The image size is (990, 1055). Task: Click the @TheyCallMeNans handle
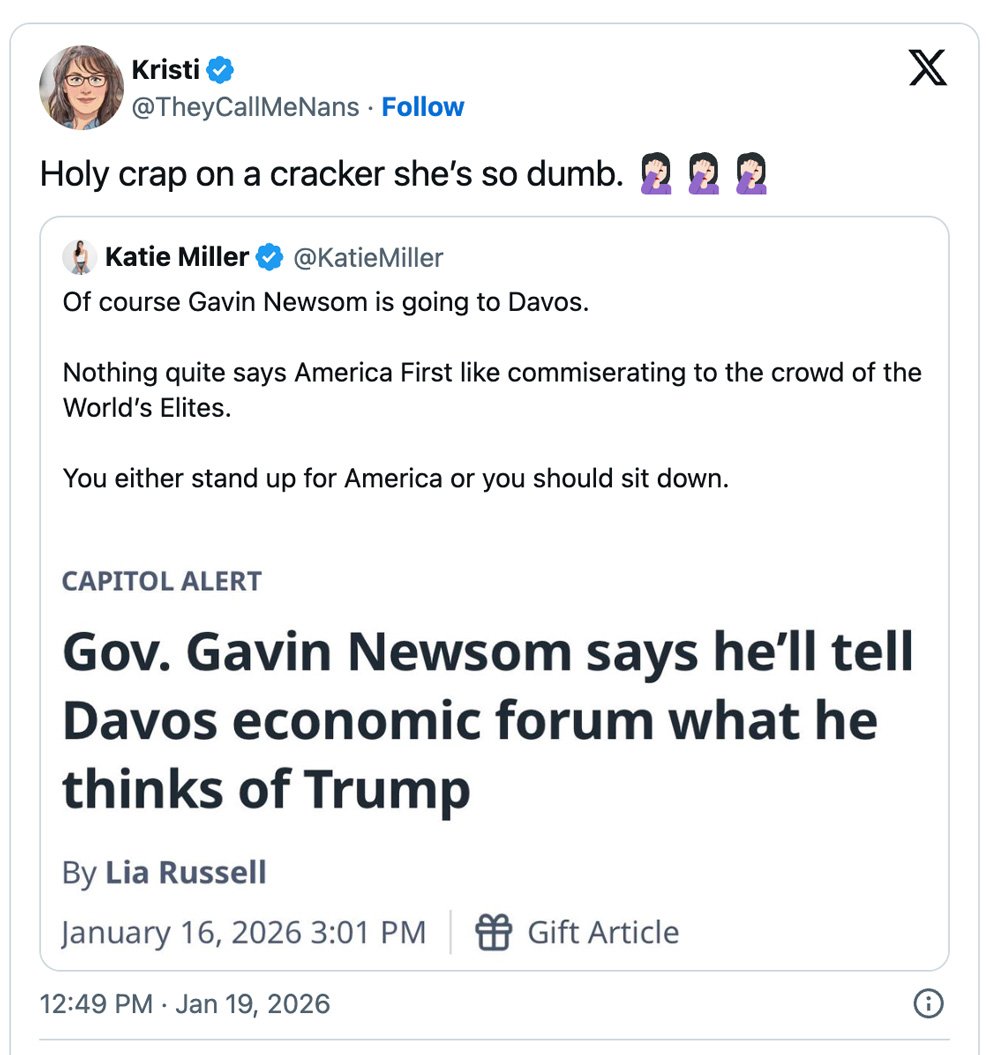[245, 107]
